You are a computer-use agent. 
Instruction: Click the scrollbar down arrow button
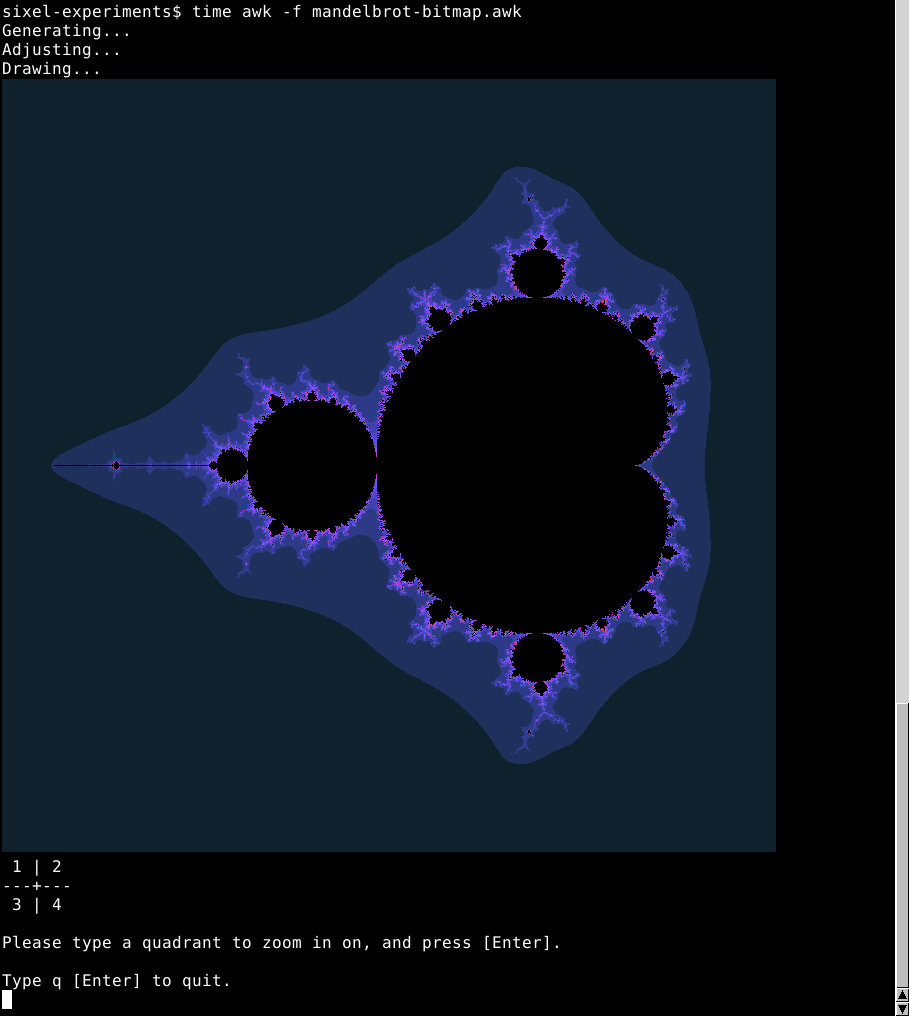[902, 1009]
